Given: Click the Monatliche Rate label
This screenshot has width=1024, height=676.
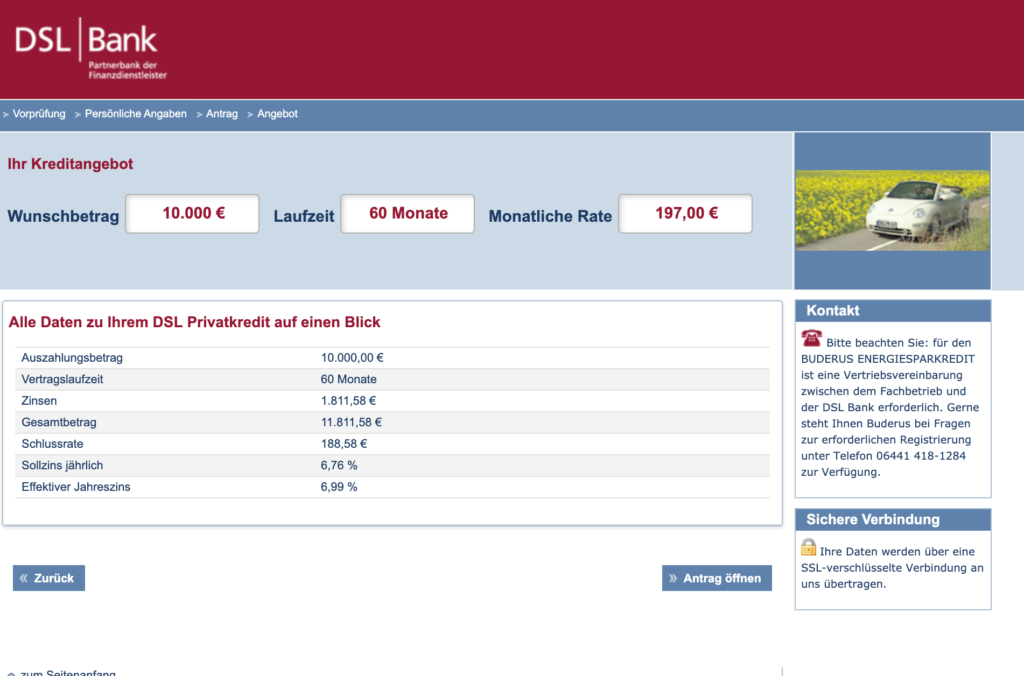Looking at the screenshot, I should click(550, 216).
